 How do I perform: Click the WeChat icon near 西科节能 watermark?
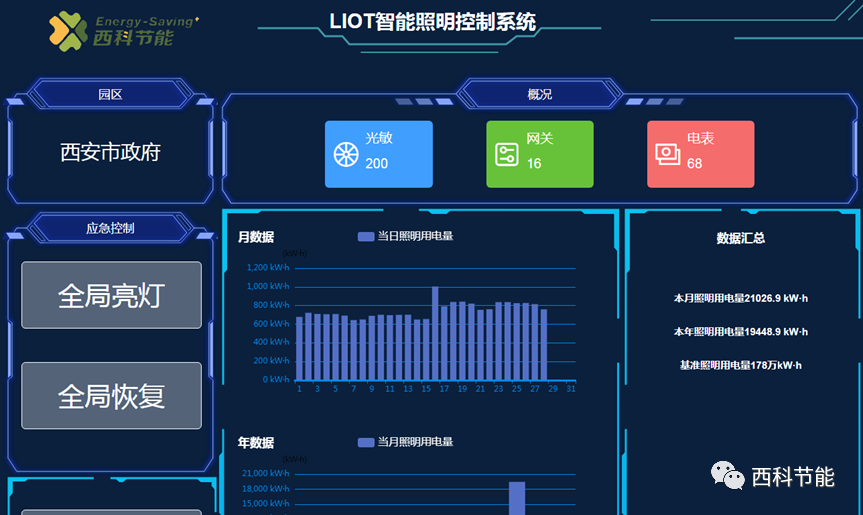click(727, 476)
